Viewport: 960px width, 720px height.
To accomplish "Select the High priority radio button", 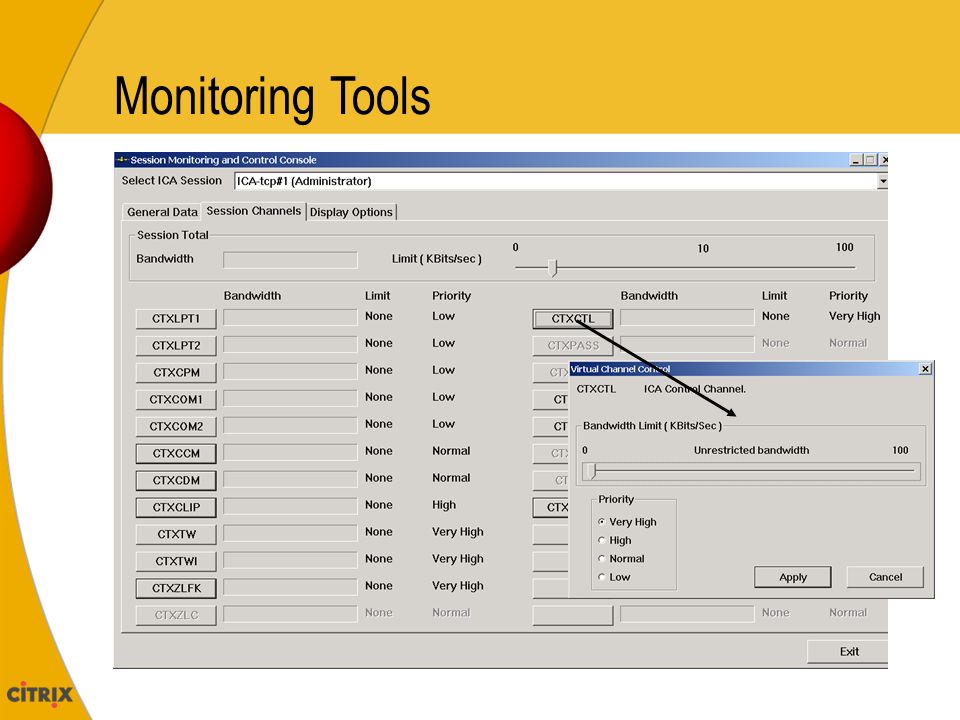I will (602, 541).
